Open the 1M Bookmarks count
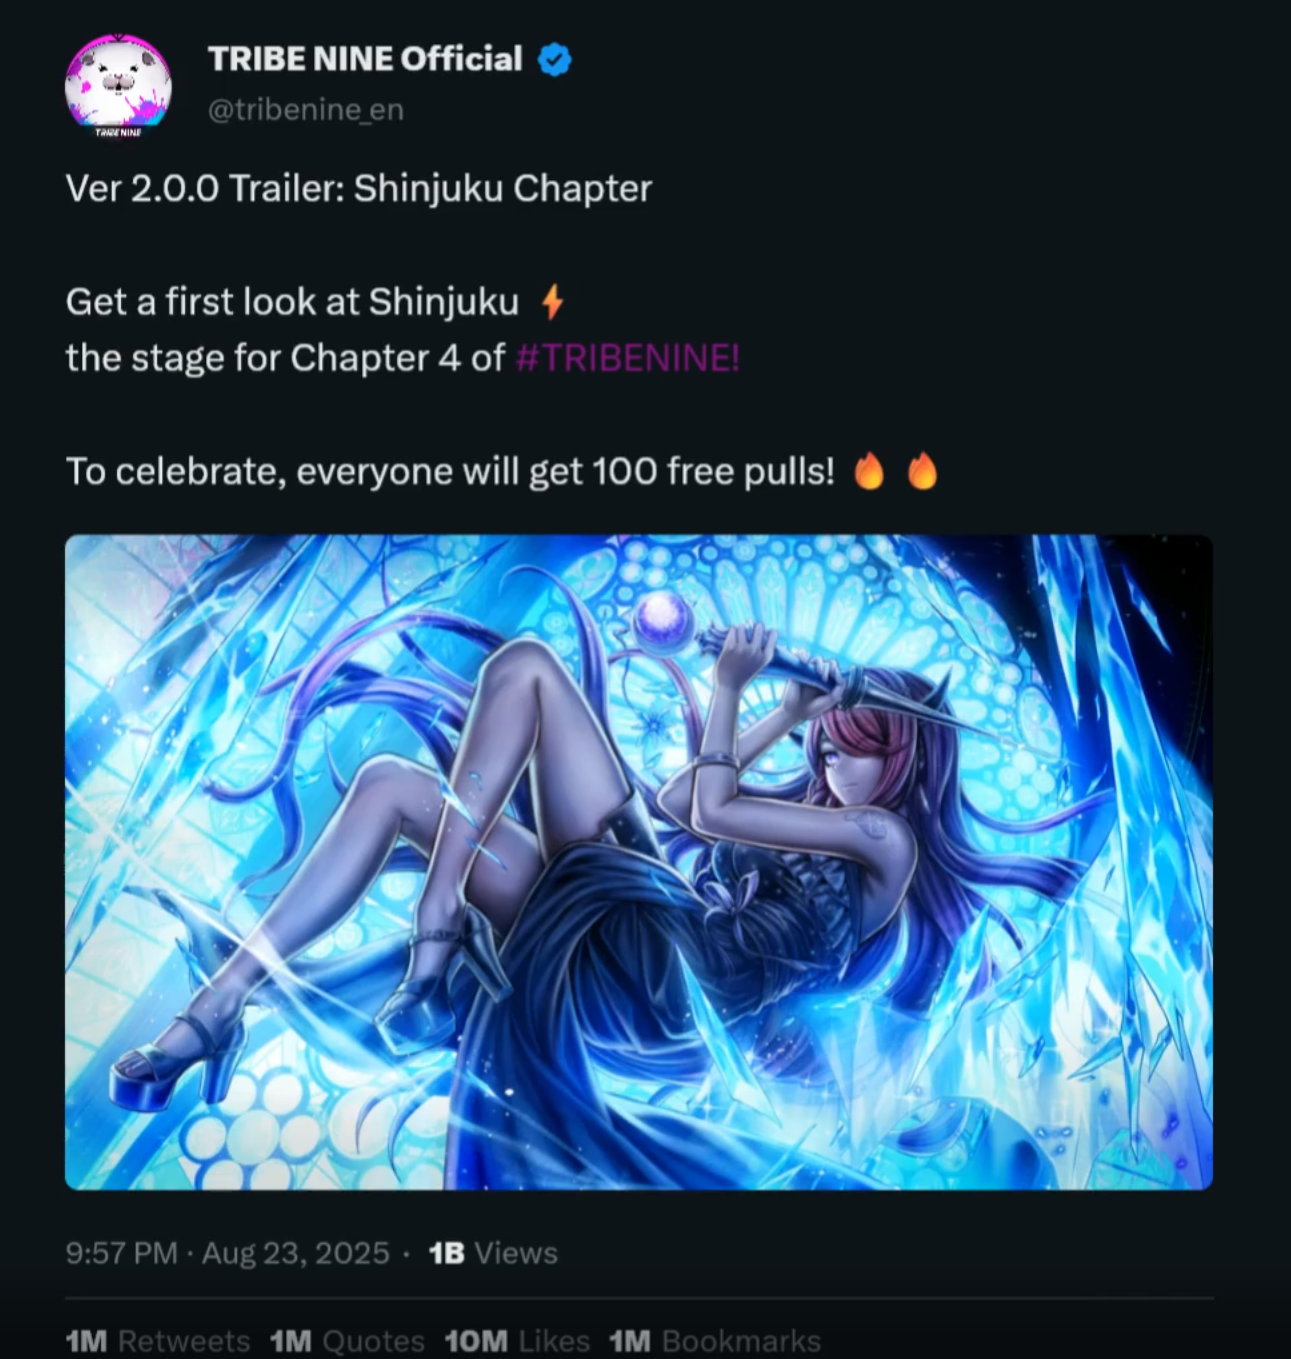Viewport: 1291px width, 1359px height. tap(715, 1341)
